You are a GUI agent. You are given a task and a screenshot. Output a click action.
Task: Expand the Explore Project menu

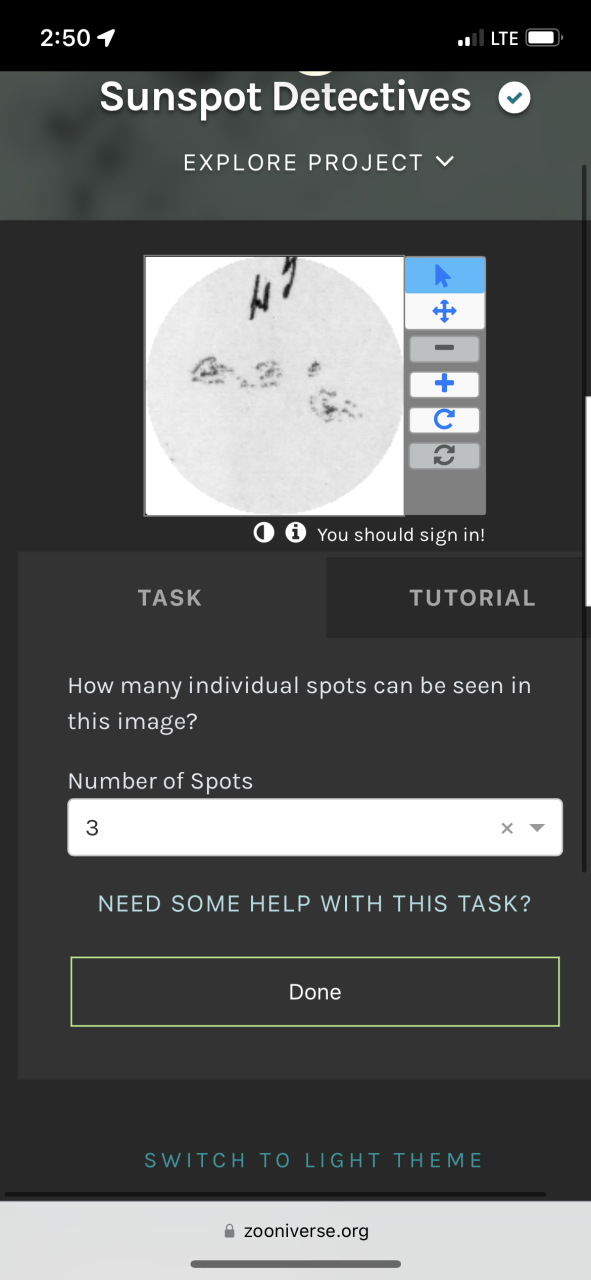319,162
